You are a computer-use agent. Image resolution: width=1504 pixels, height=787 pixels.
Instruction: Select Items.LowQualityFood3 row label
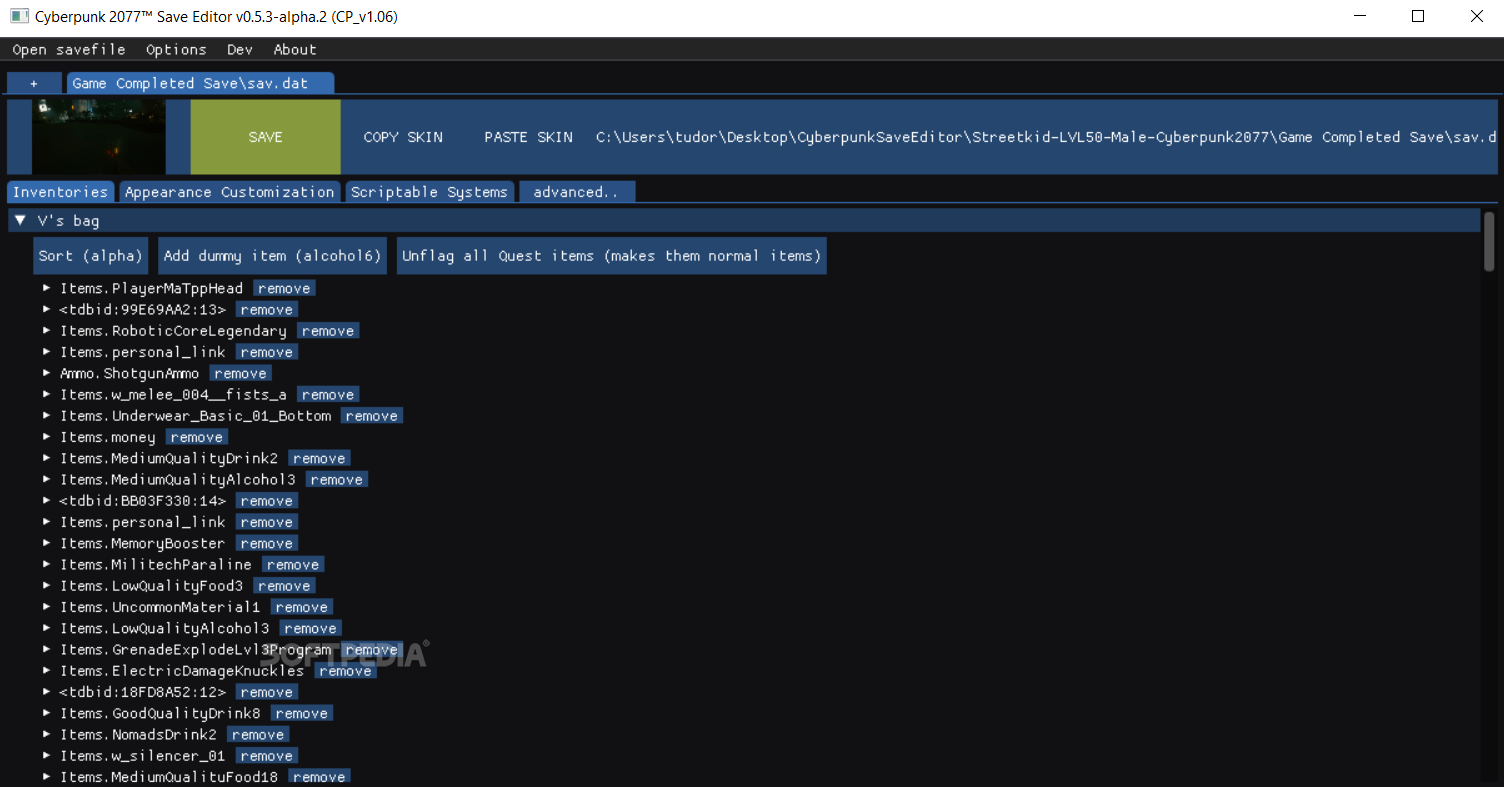152,585
